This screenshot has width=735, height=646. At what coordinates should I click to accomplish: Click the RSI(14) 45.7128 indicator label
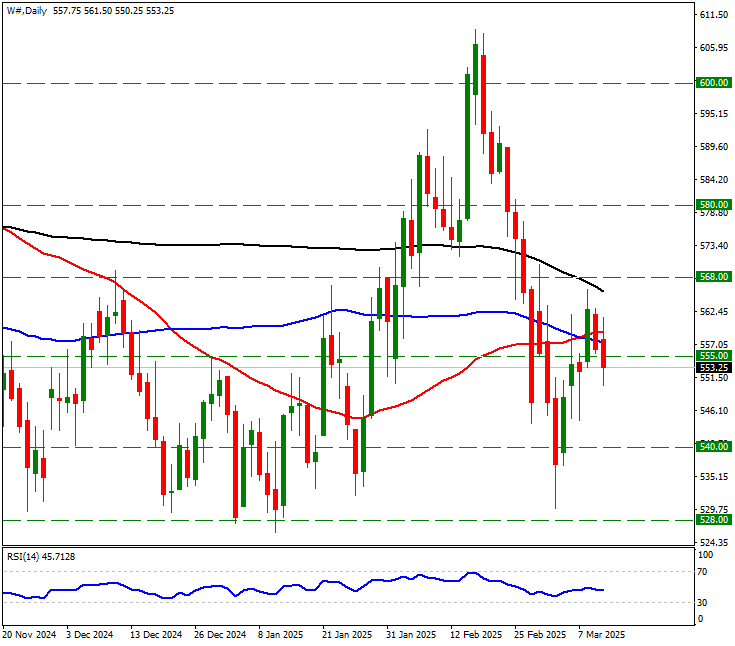tap(41, 557)
